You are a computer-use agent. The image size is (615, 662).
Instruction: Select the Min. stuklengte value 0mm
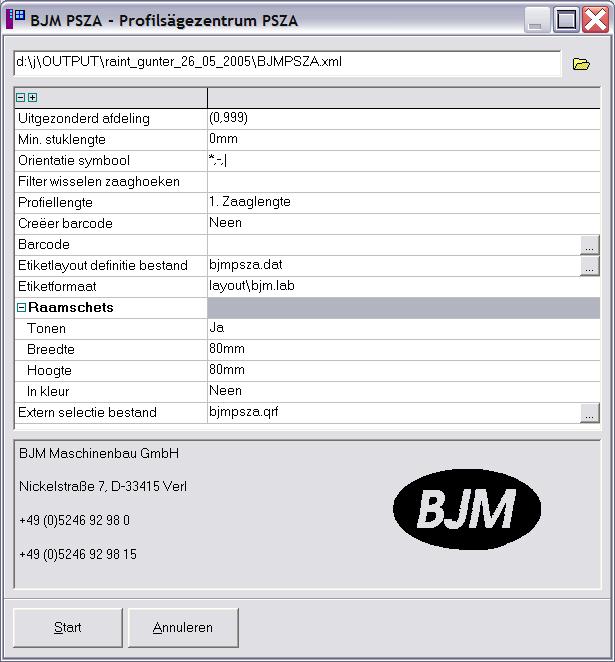coord(404,140)
